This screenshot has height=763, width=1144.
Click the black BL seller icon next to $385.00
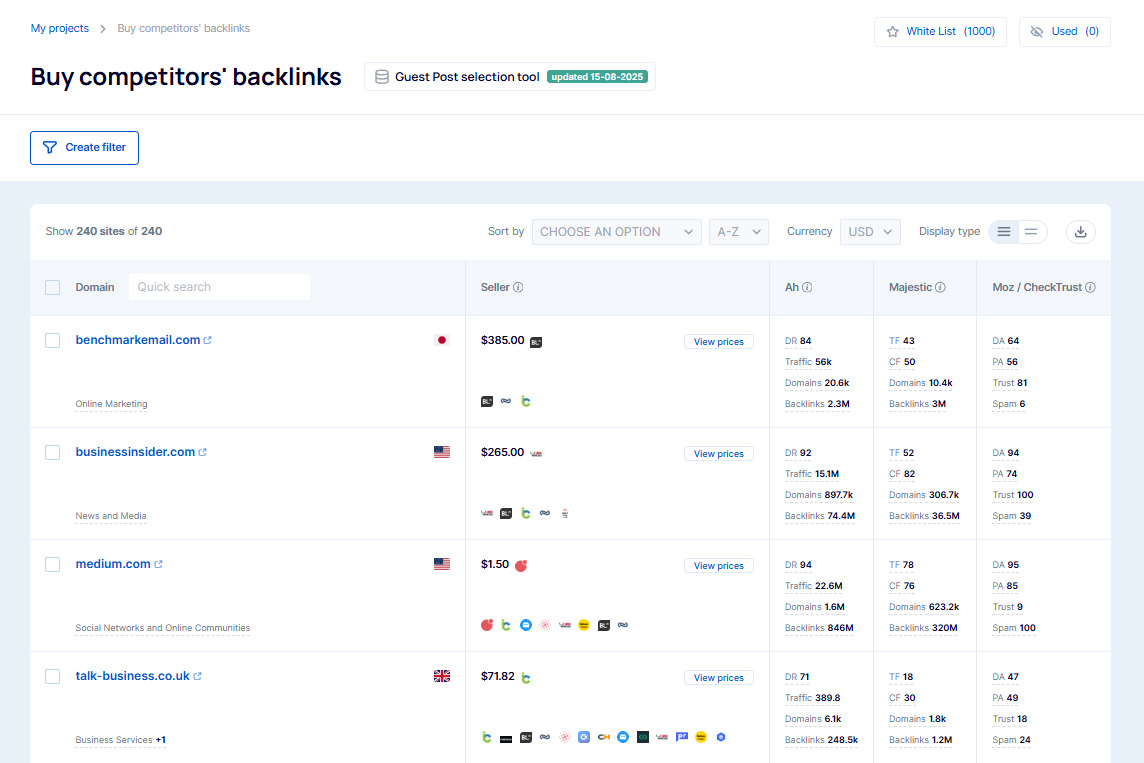coord(536,342)
